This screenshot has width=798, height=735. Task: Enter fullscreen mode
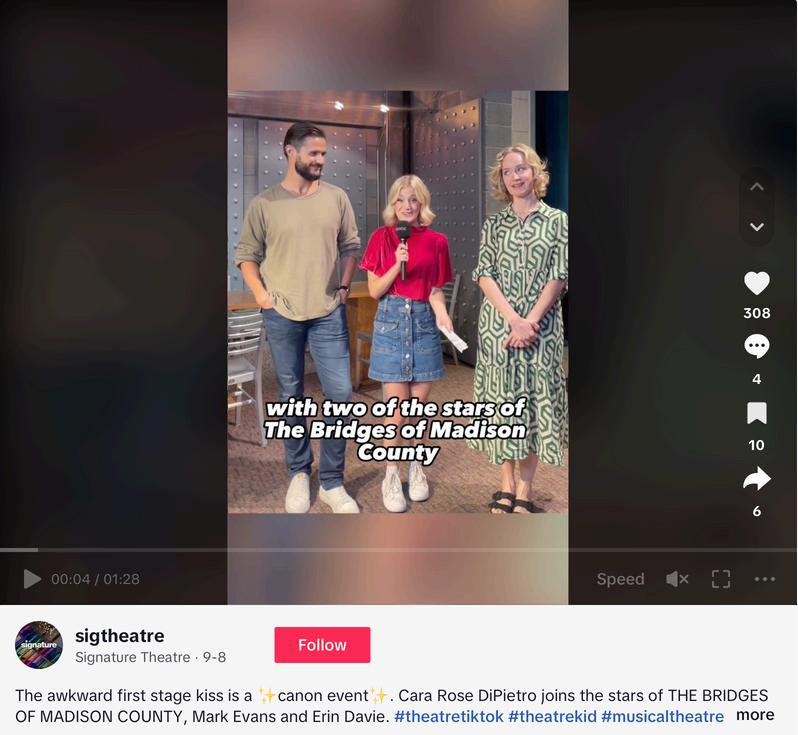click(x=721, y=579)
